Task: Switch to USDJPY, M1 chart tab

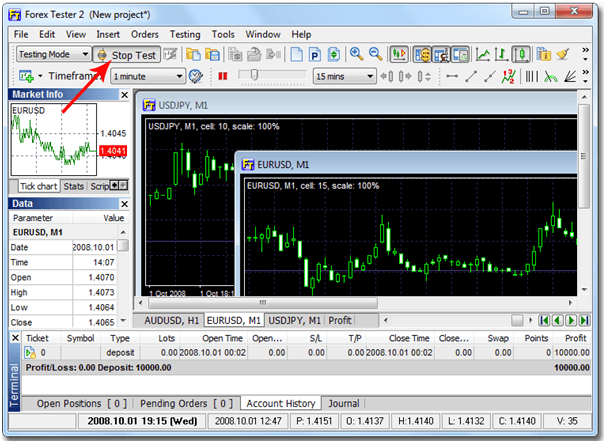Action: [x=294, y=320]
